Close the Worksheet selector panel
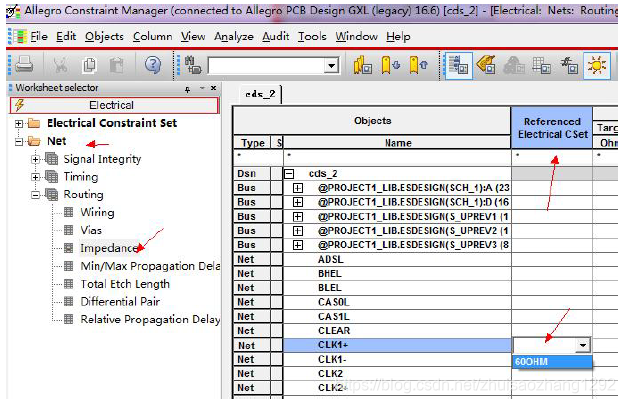This screenshot has width=625, height=403. click(x=215, y=88)
